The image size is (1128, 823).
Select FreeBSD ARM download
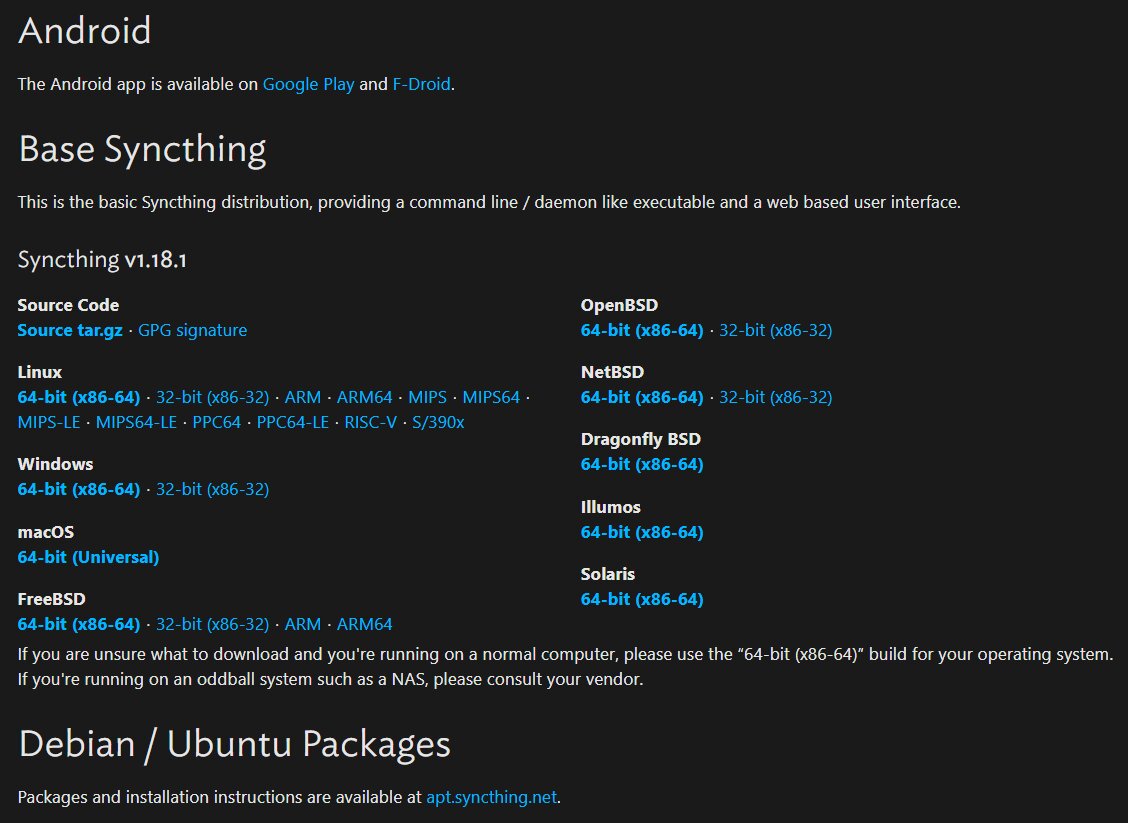pos(303,624)
